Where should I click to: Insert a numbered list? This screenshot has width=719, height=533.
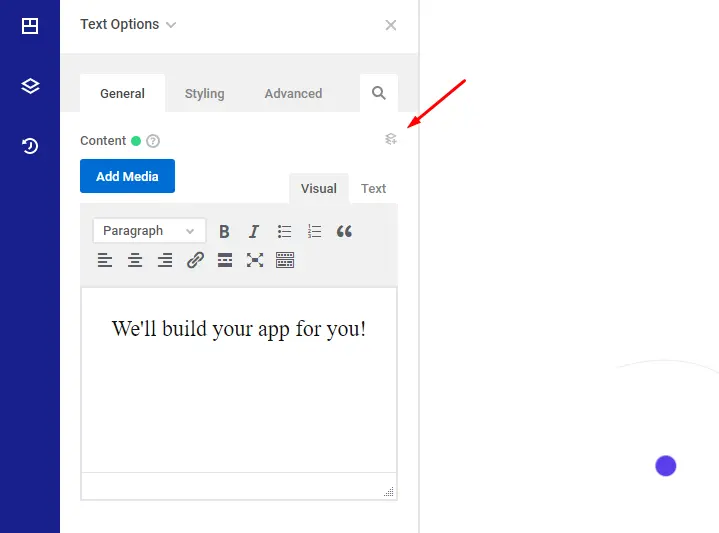tap(315, 232)
